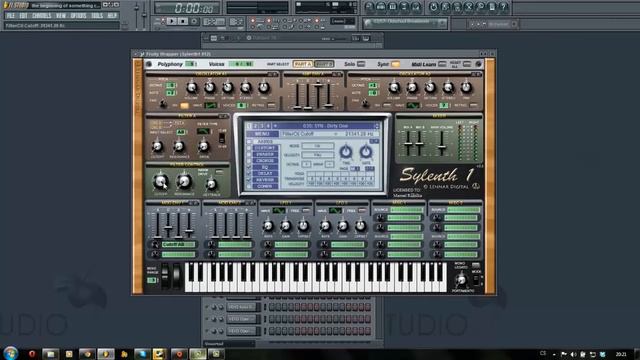The image size is (640, 360).
Task: Click the pitch bend wheel
Action: click(x=165, y=276)
